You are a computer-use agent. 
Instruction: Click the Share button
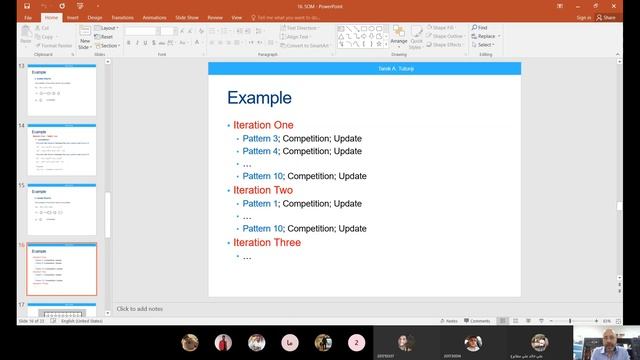coord(606,18)
